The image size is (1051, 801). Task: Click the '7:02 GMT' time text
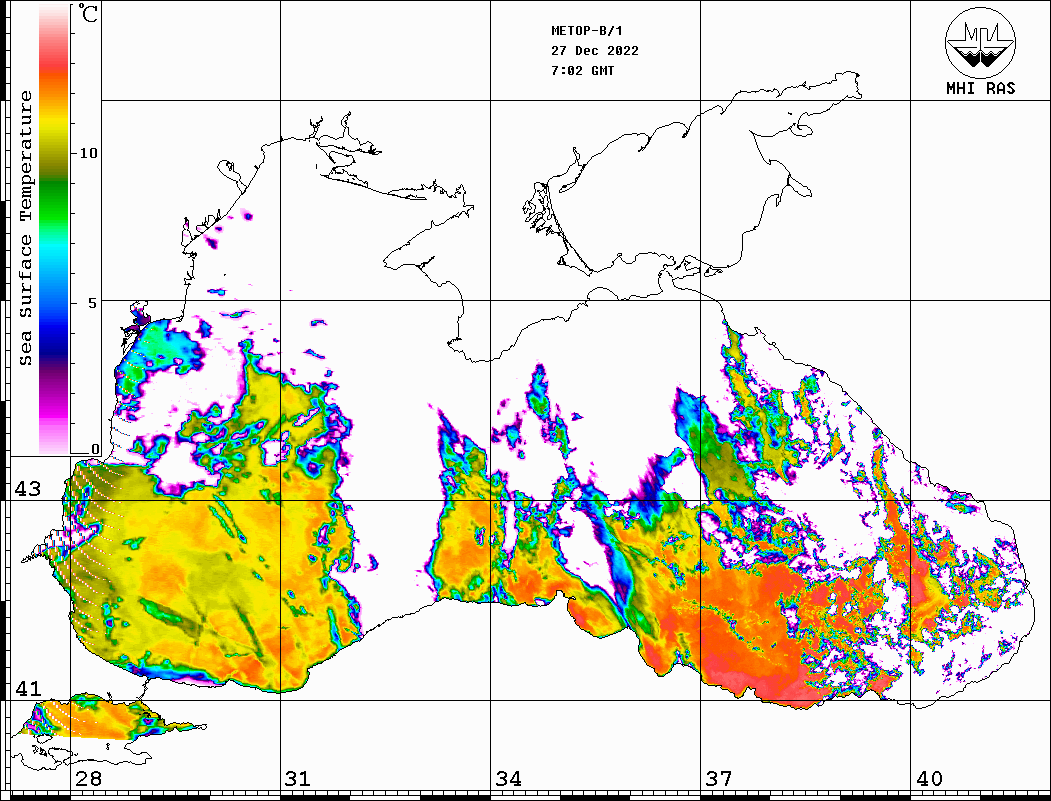click(x=582, y=70)
